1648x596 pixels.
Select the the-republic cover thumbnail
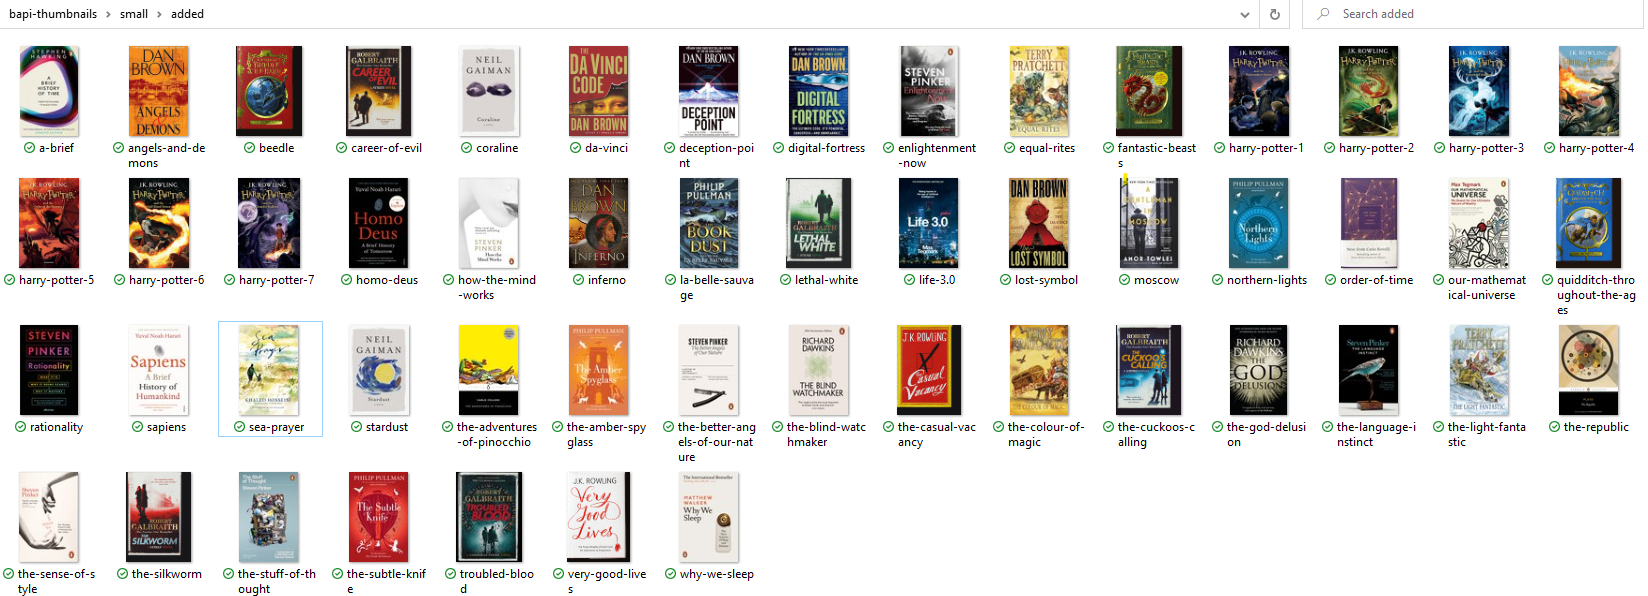click(1589, 370)
